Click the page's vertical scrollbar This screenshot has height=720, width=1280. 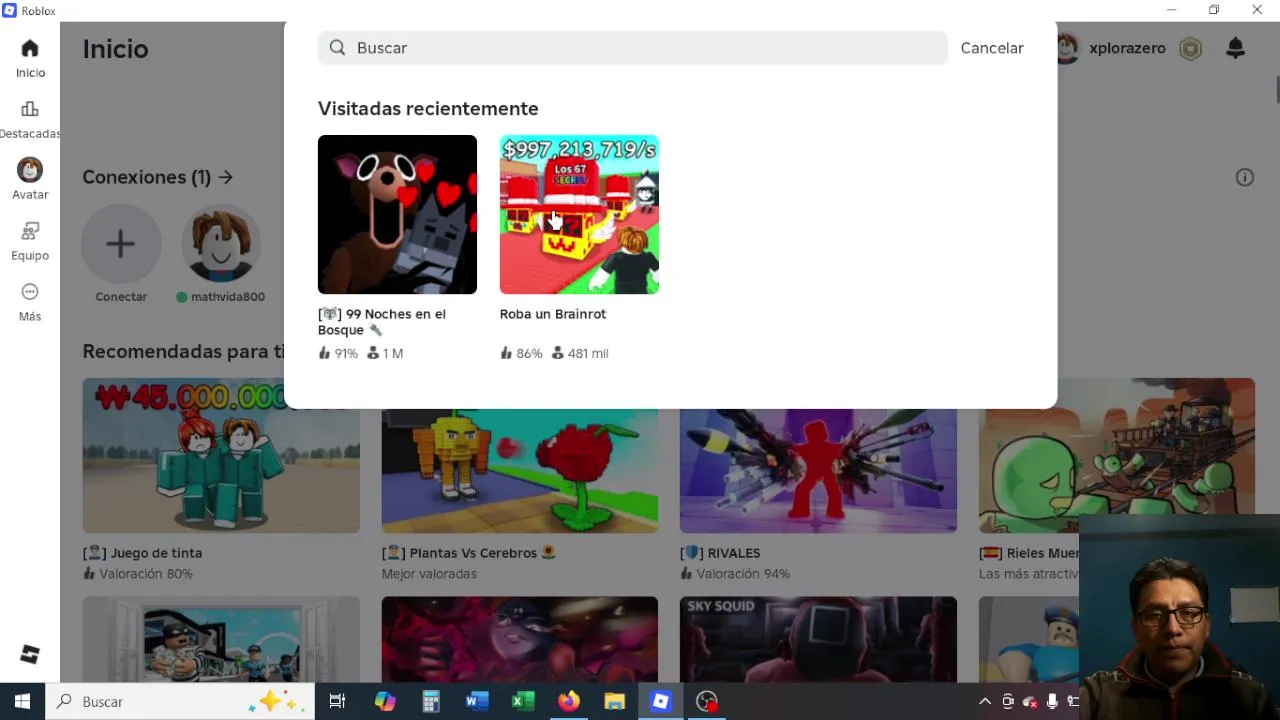click(x=1277, y=88)
